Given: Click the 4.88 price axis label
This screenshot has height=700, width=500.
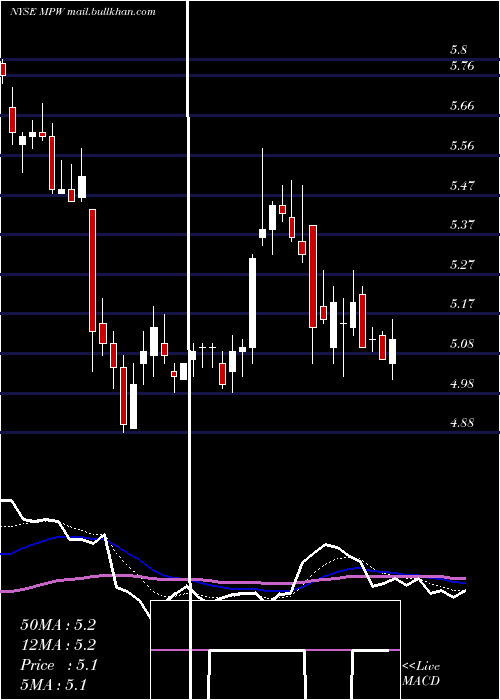Looking at the screenshot, I should point(462,423).
